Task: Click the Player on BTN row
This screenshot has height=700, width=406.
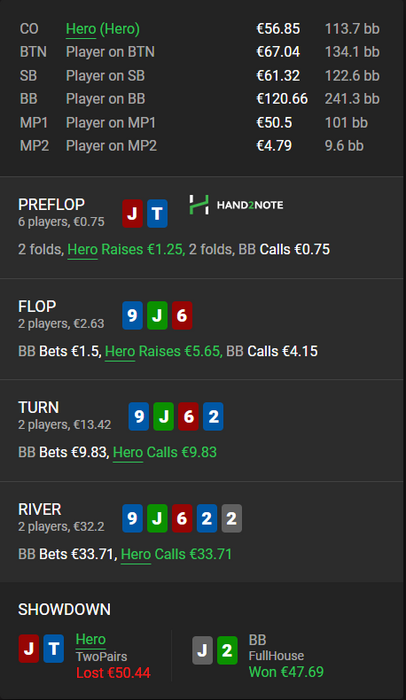Action: [200, 52]
